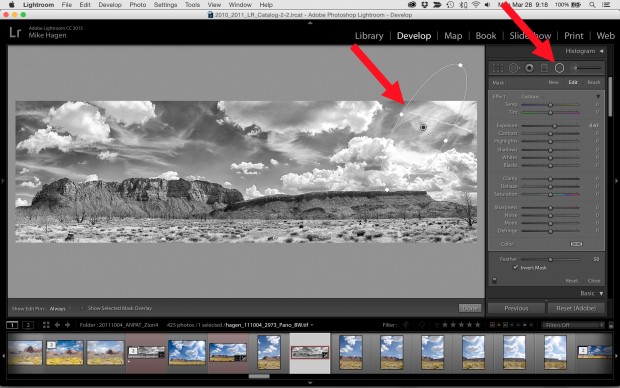Screen dimensions: 620x388
Task: Open the Settings menu in menu bar
Action: click(x=165, y=5)
